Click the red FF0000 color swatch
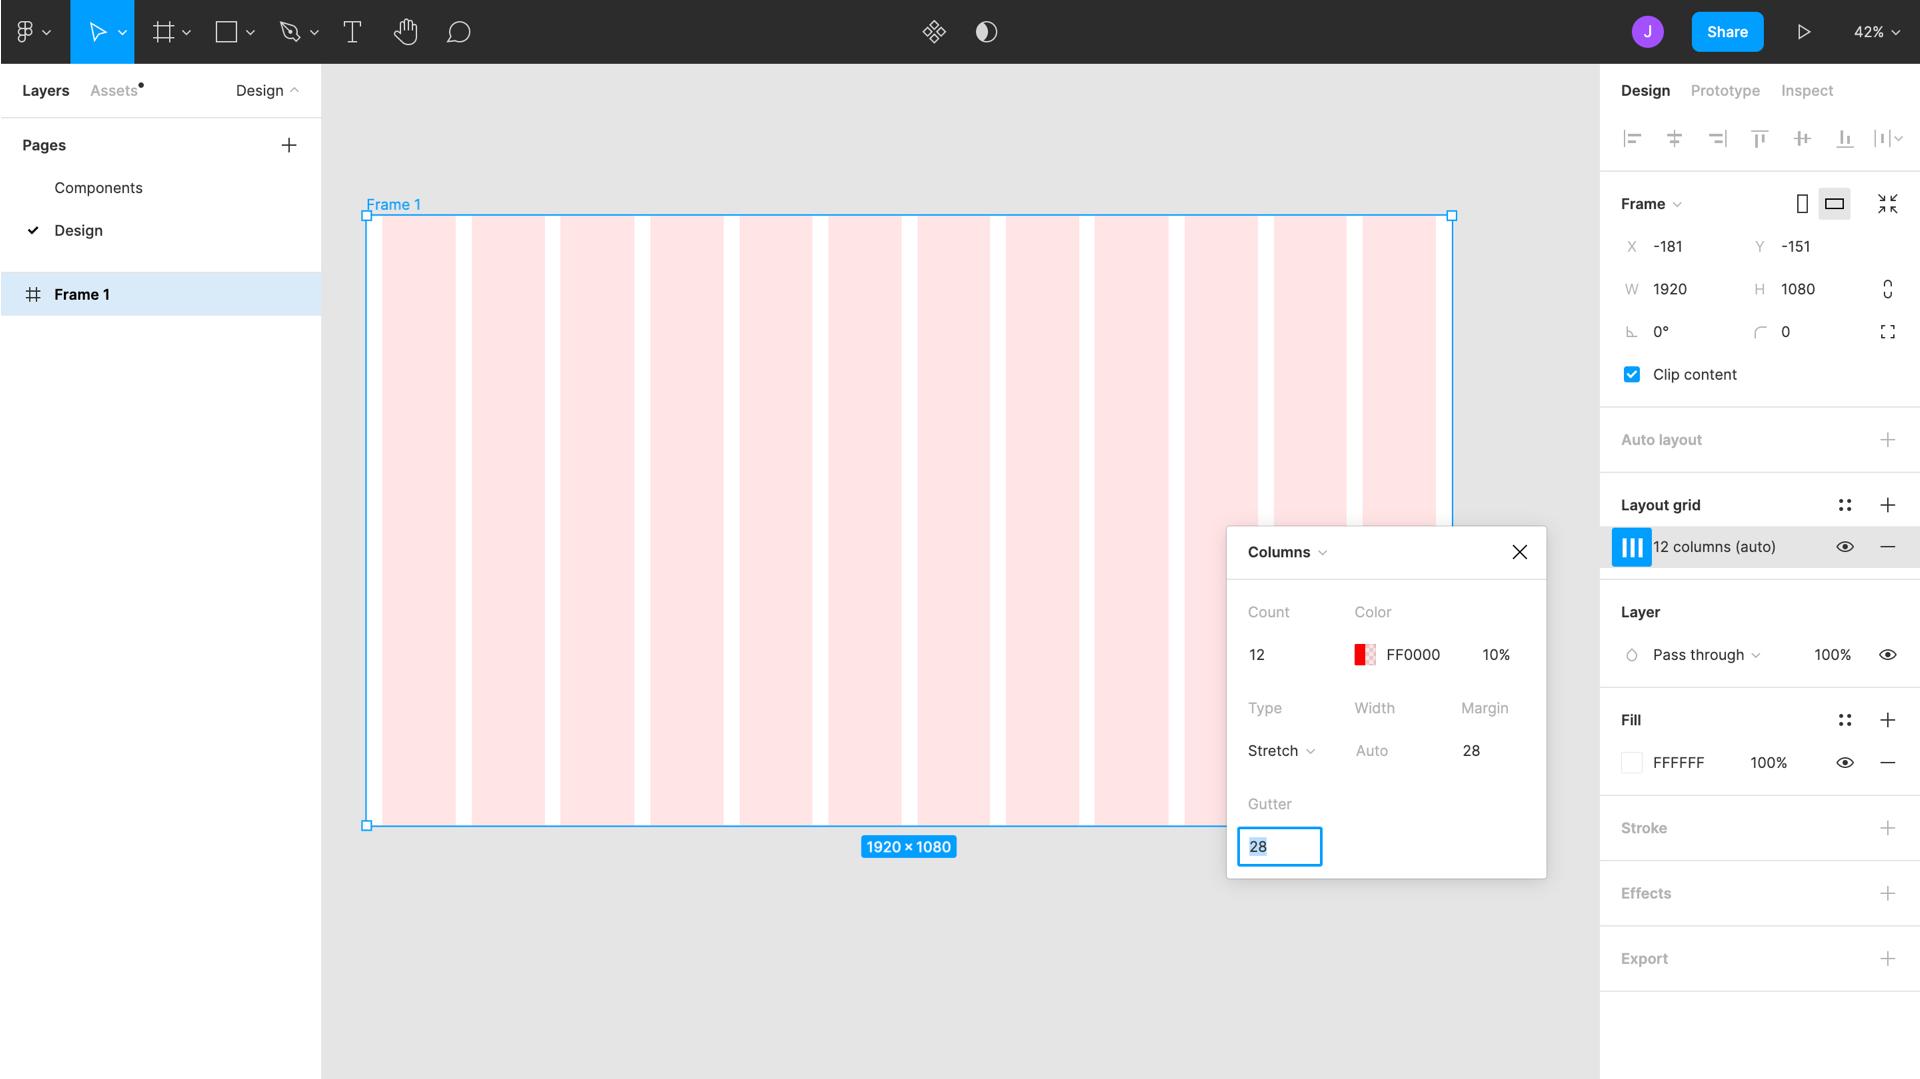The height and width of the screenshot is (1079, 1920). pos(1363,655)
